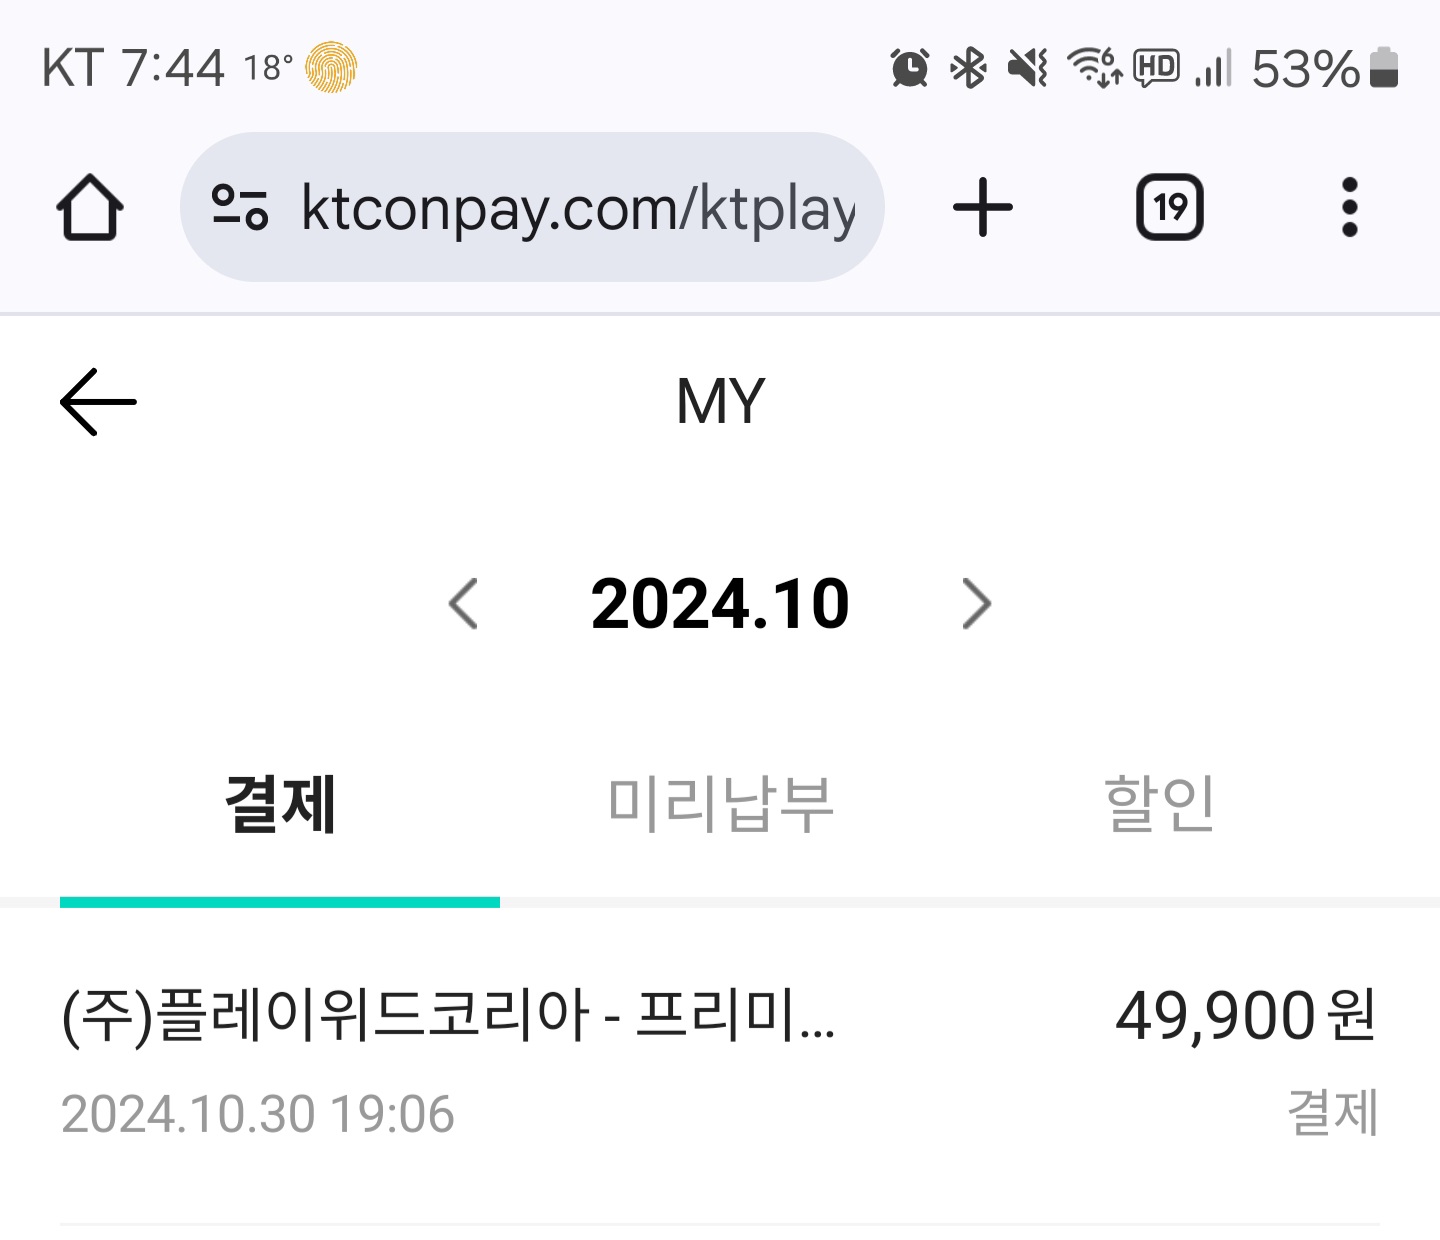
Task: Tap the fingerprint icon in status bar
Action: click(x=331, y=68)
